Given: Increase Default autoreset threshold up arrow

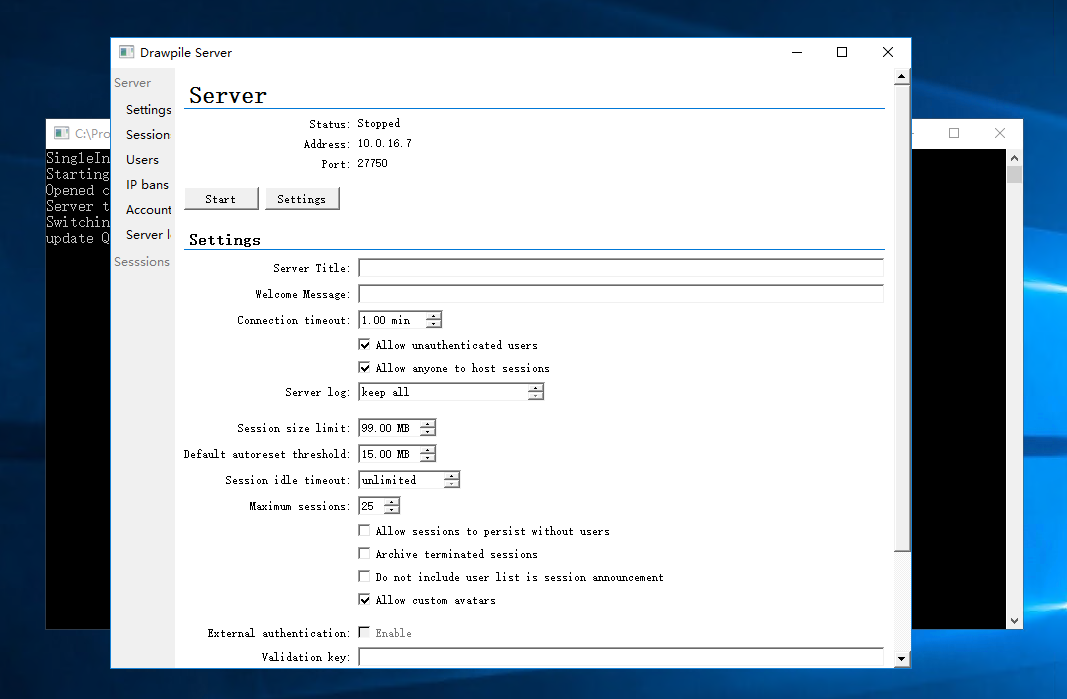Looking at the screenshot, I should coord(427,450).
